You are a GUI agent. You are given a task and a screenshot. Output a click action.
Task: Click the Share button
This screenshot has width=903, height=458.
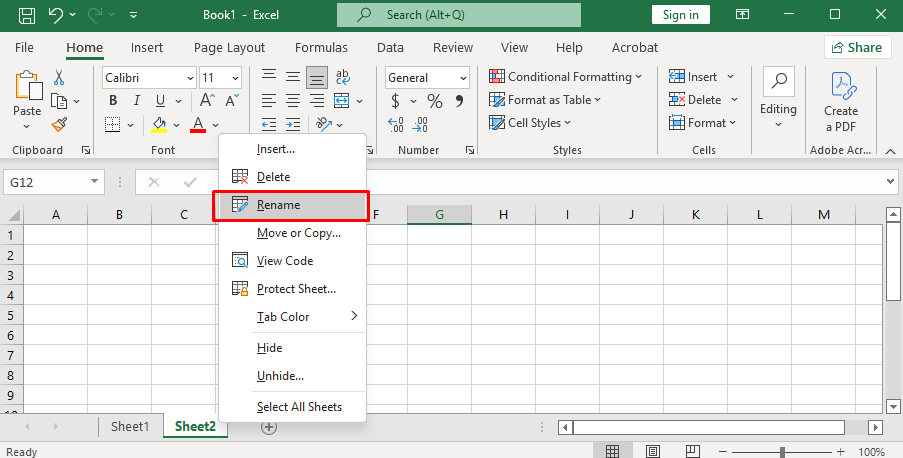(x=857, y=47)
